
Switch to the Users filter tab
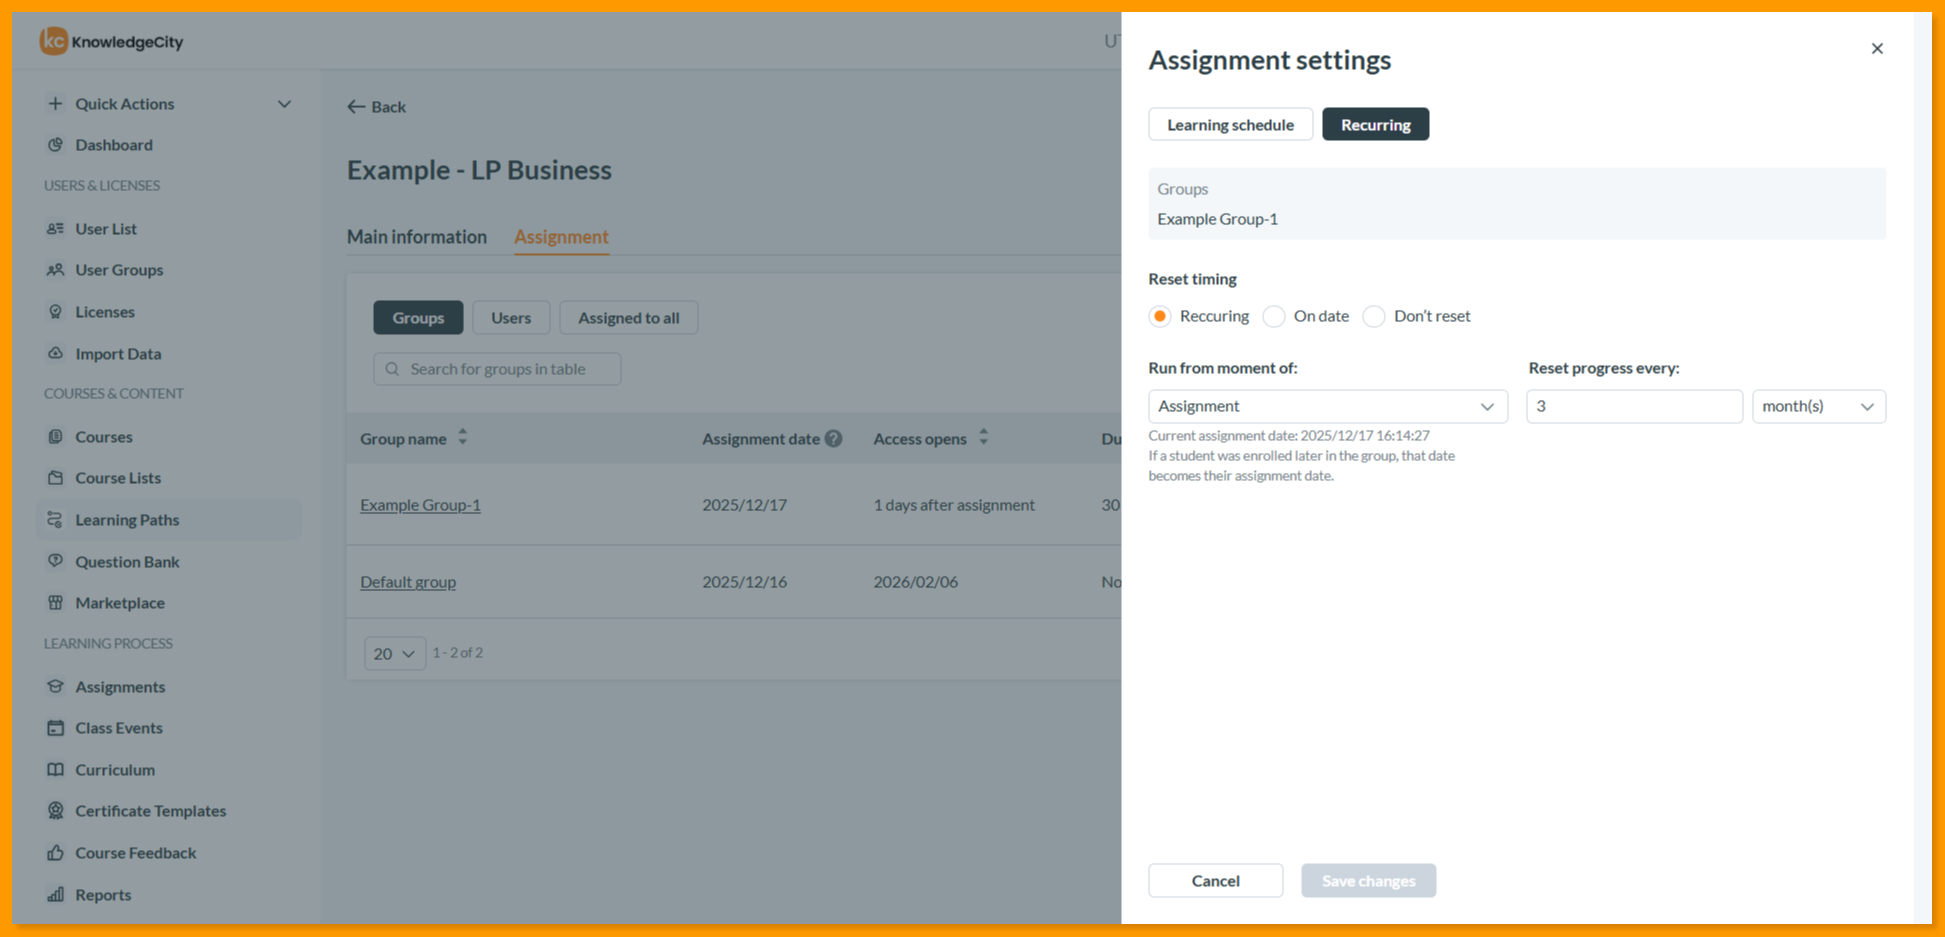[511, 318]
